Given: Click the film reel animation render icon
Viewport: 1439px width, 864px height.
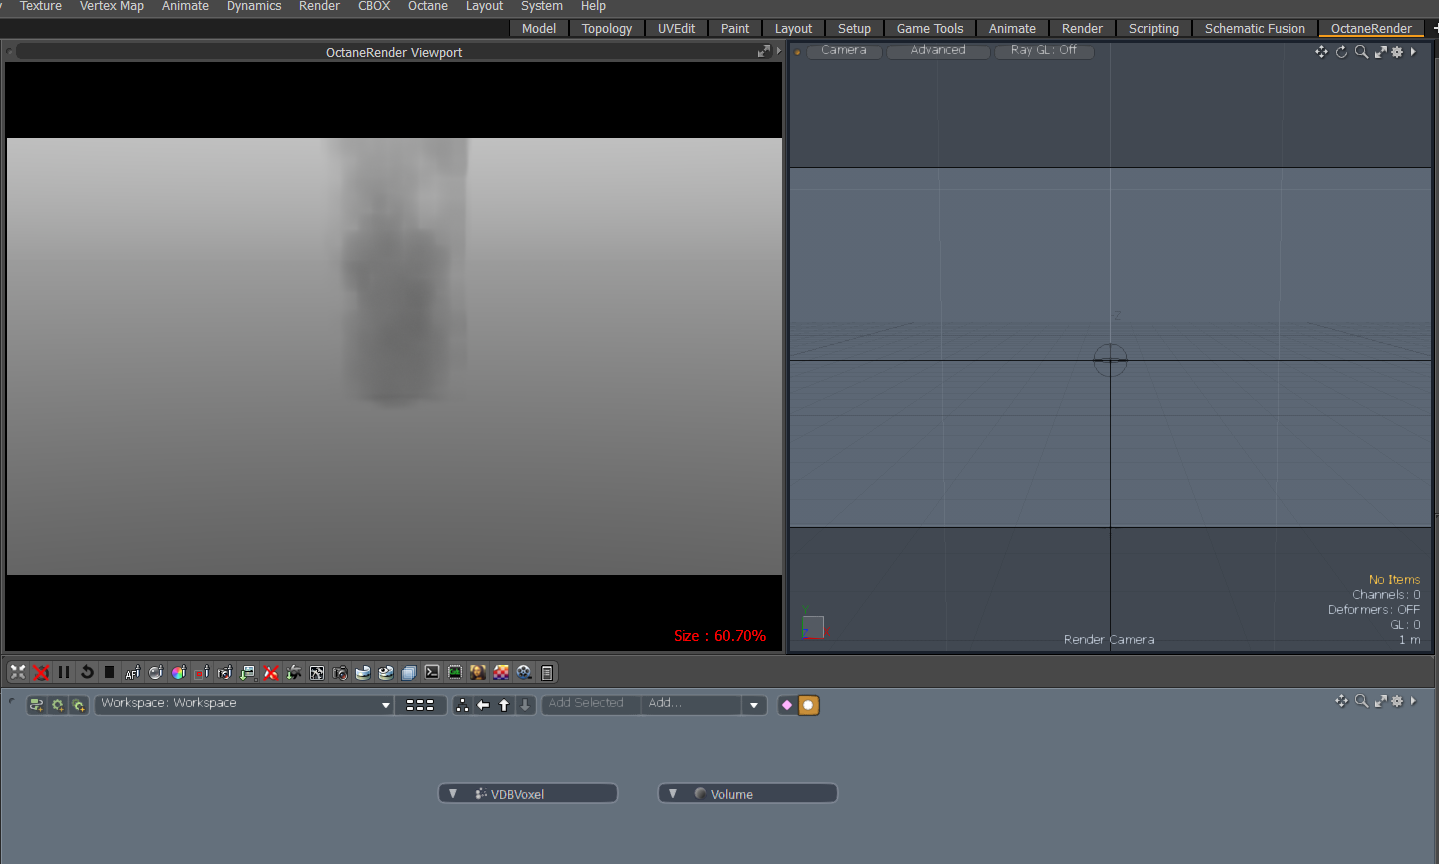Looking at the screenshot, I should point(524,673).
